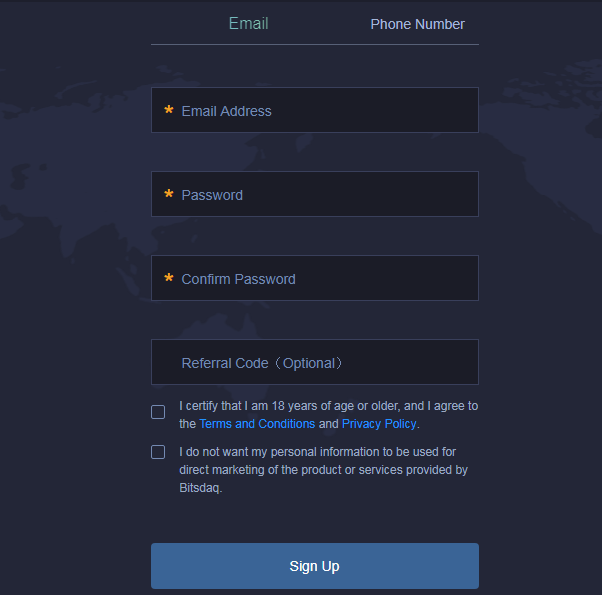Open the Privacy Policy link
The height and width of the screenshot is (595, 602).
[379, 424]
